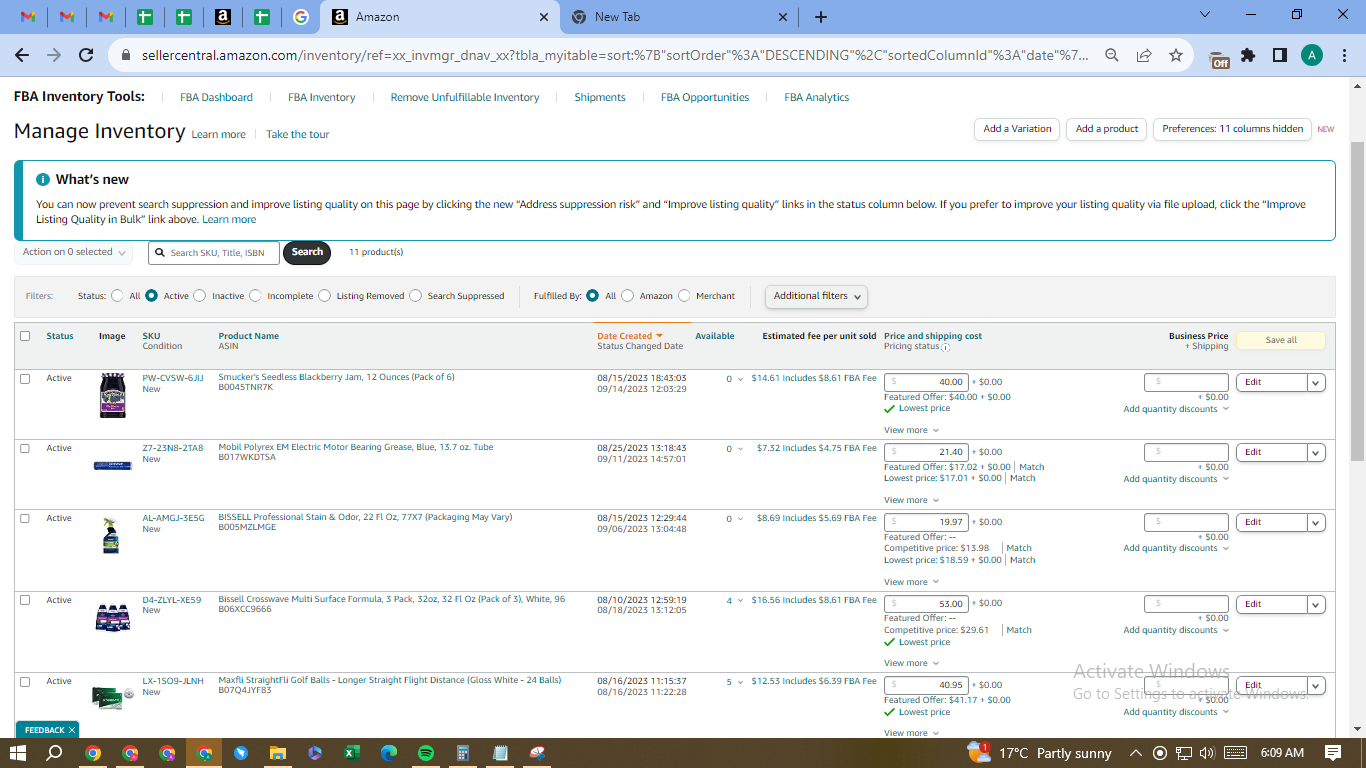The image size is (1366, 768).
Task: Click the 40.00 price field for Smucker's Jam
Action: tap(926, 382)
